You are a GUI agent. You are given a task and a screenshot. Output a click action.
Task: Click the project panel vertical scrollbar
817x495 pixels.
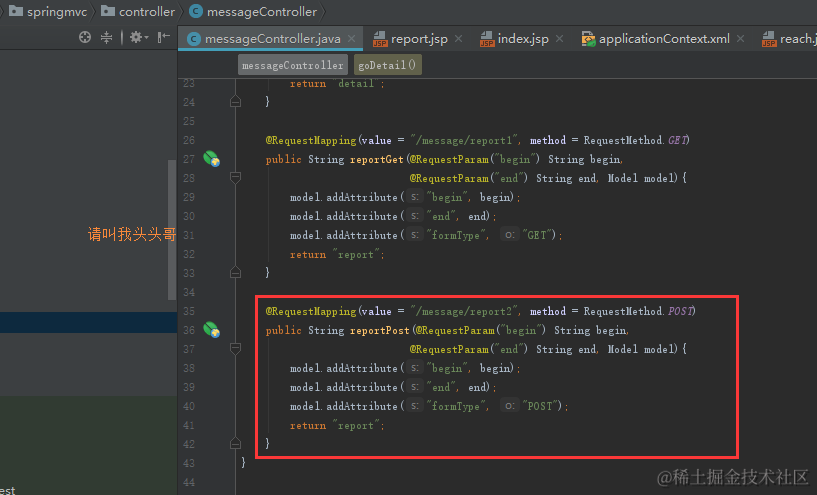(x=172, y=229)
